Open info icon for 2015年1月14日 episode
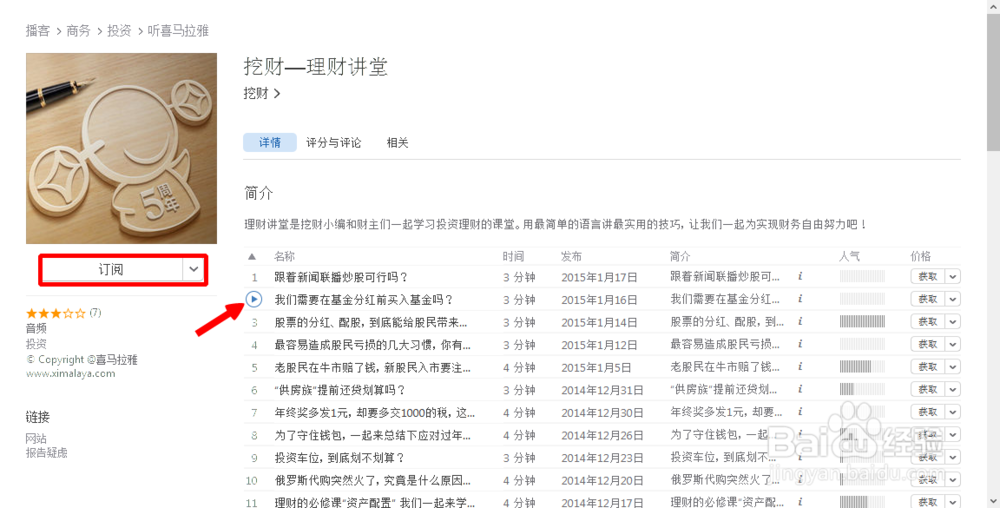This screenshot has height=508, width=1000. [x=800, y=322]
